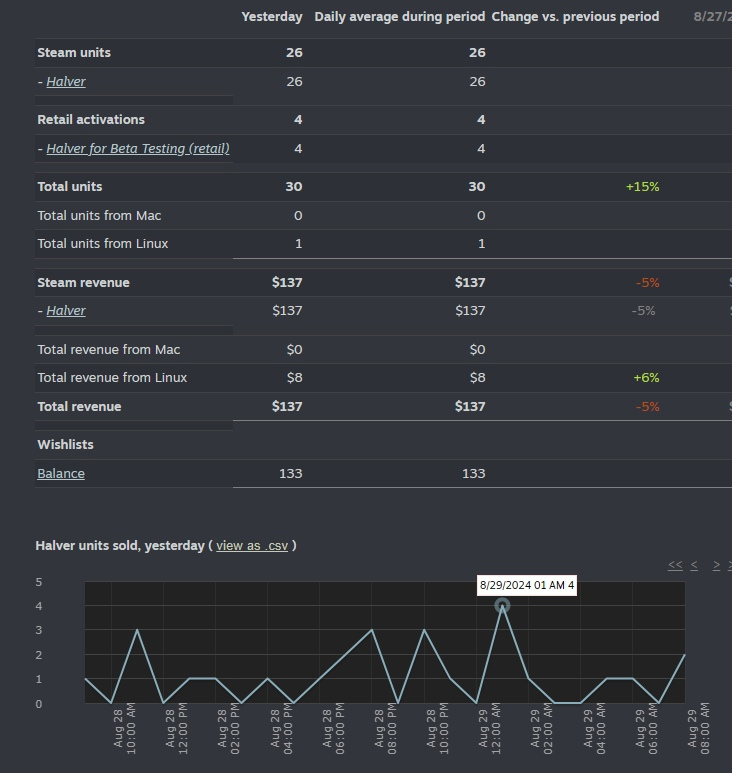Click "Daily average during period" column header
Image resolution: width=732 pixels, height=773 pixels.
point(400,17)
